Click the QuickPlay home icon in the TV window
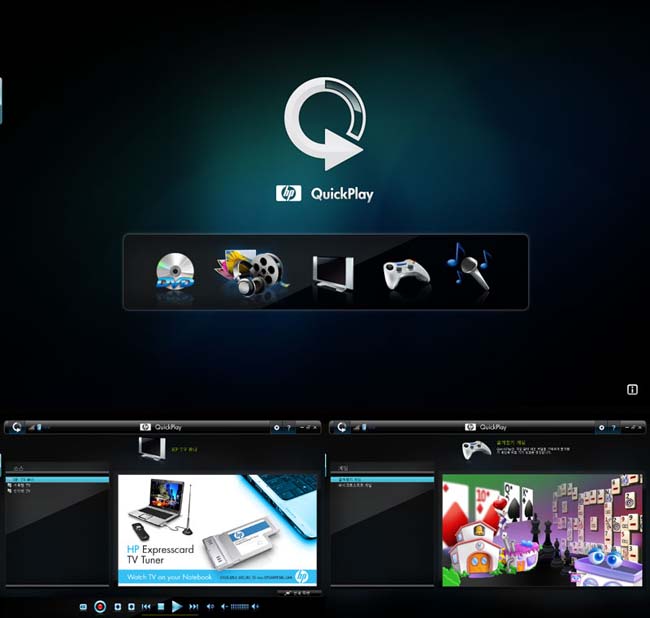 tap(16, 427)
